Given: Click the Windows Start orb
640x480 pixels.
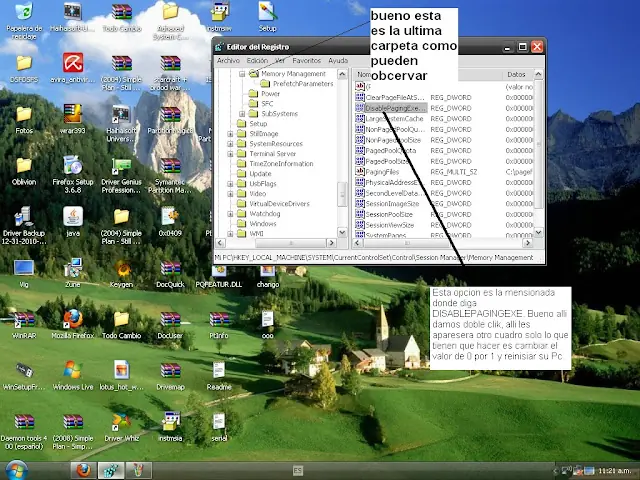Looking at the screenshot, I should click(x=16, y=470).
